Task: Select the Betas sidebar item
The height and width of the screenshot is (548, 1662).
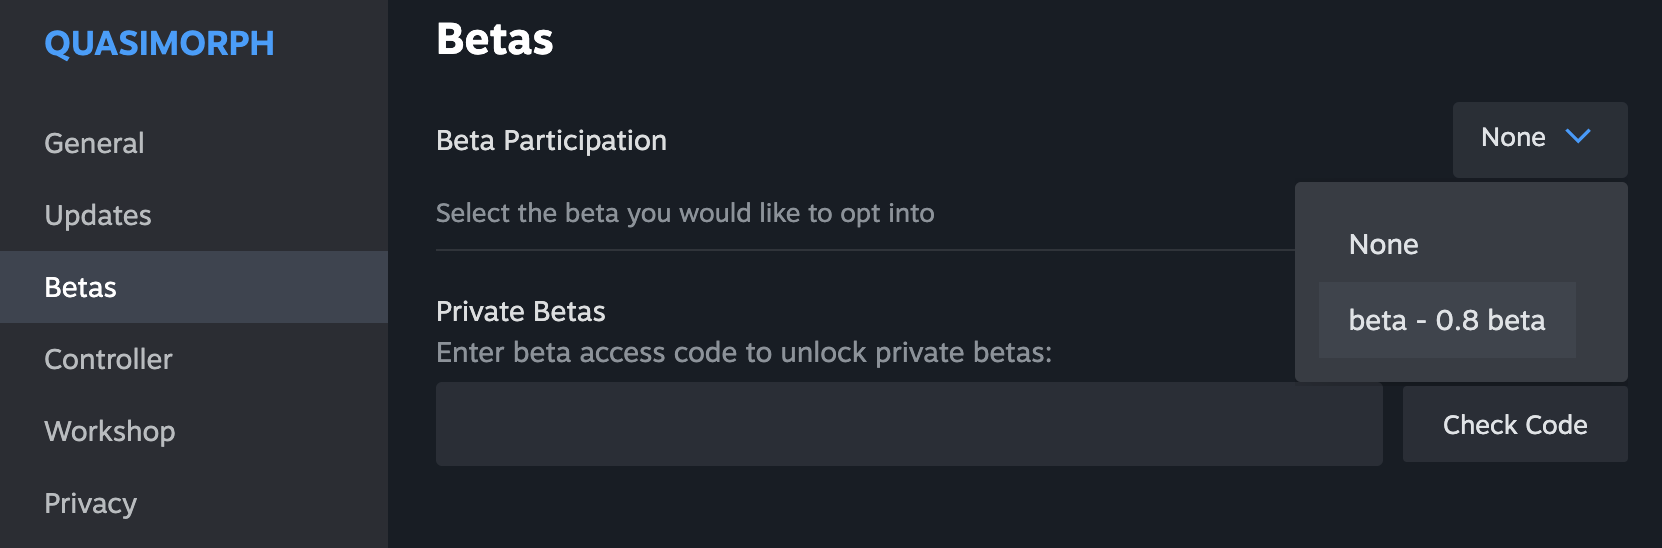Action: [194, 287]
